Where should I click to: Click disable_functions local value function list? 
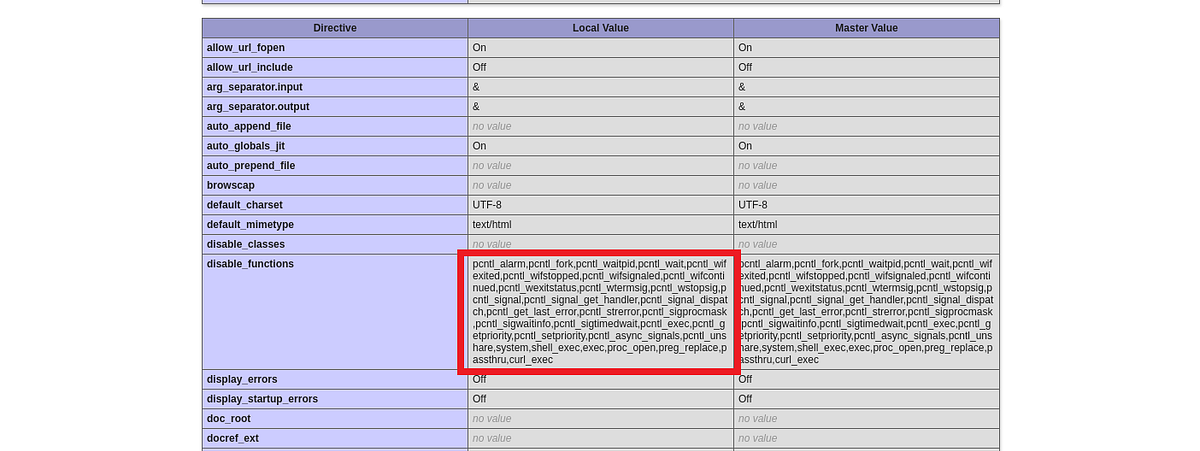pos(600,311)
